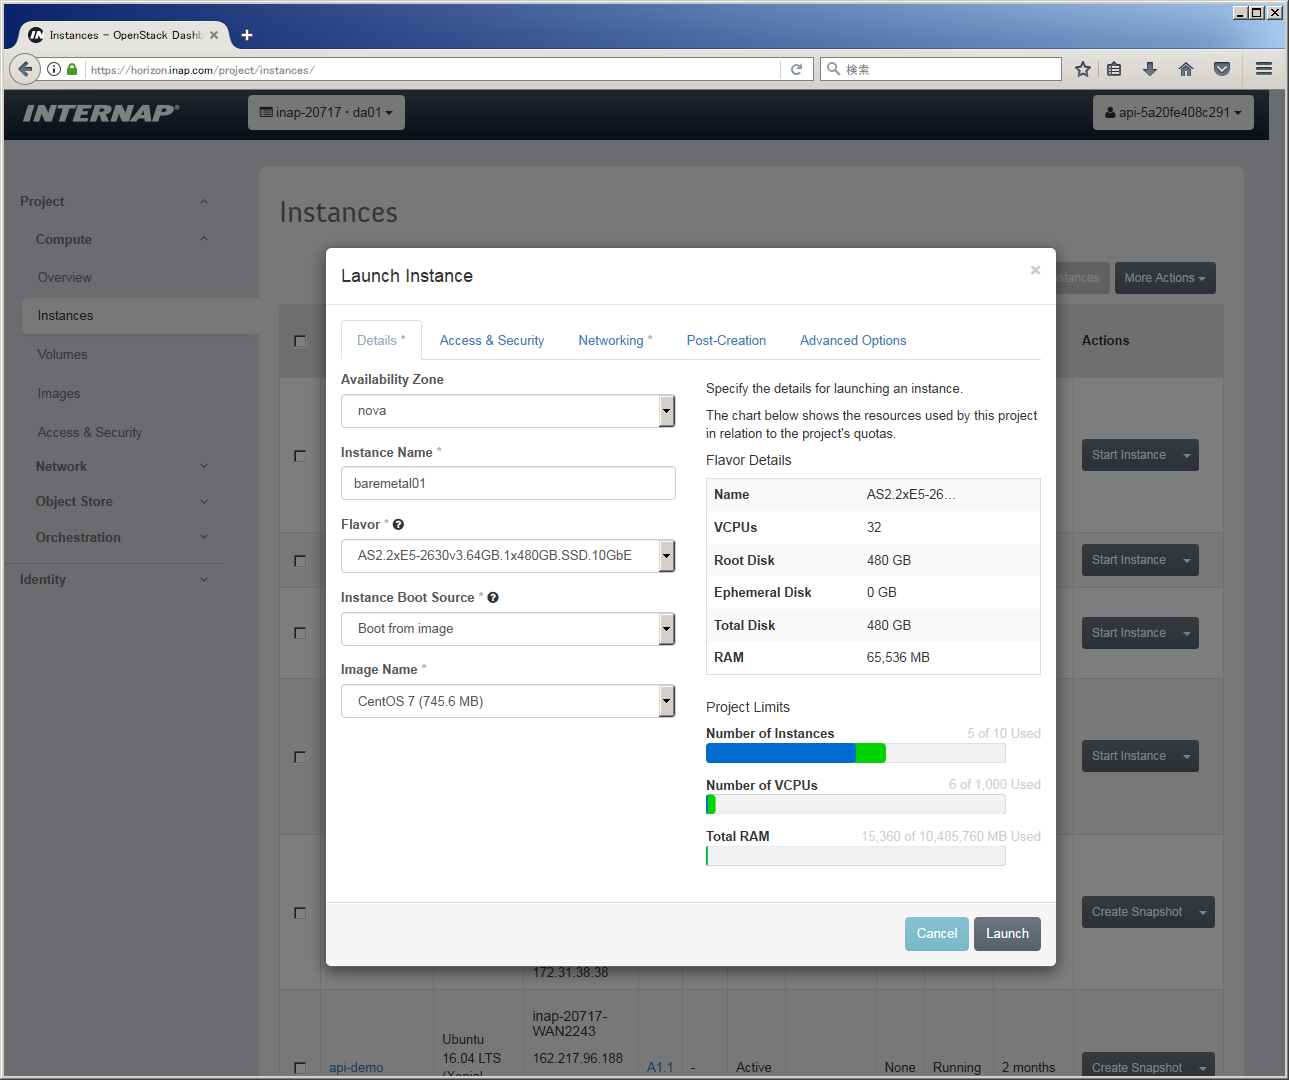
Task: Open Instances in the sidebar
Action: click(140, 315)
